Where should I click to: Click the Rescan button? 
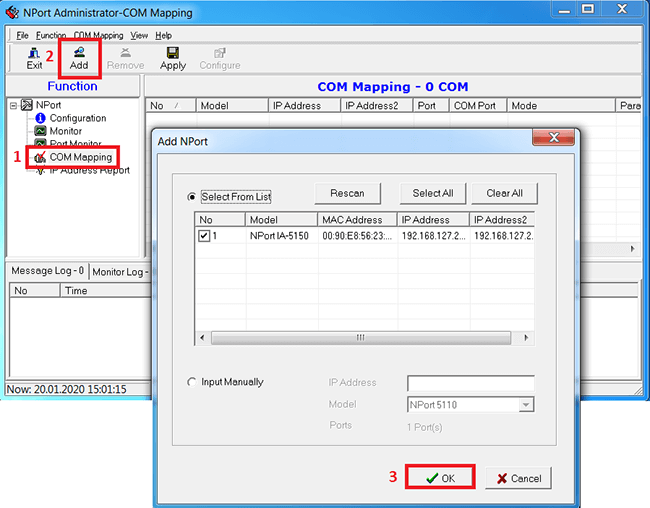(x=347, y=193)
